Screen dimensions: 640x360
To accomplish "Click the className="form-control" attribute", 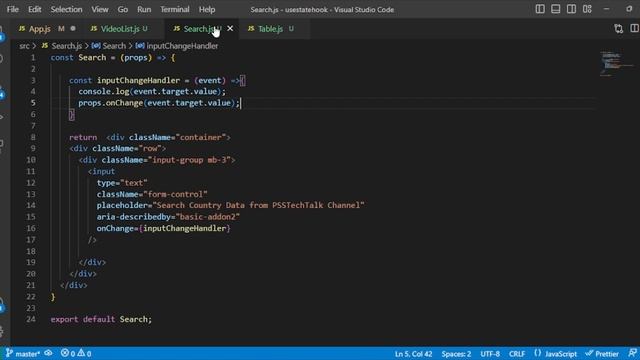I will pyautogui.click(x=152, y=194).
